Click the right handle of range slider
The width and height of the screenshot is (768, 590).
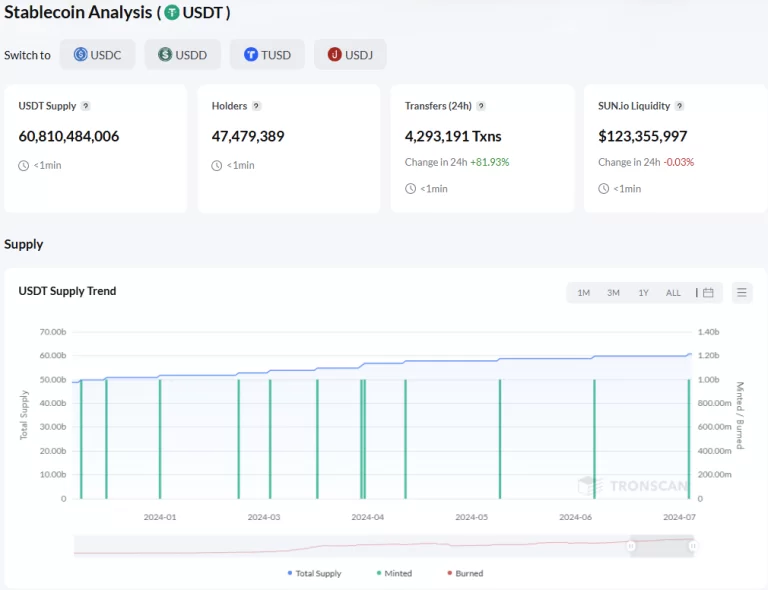pyautogui.click(x=692, y=546)
